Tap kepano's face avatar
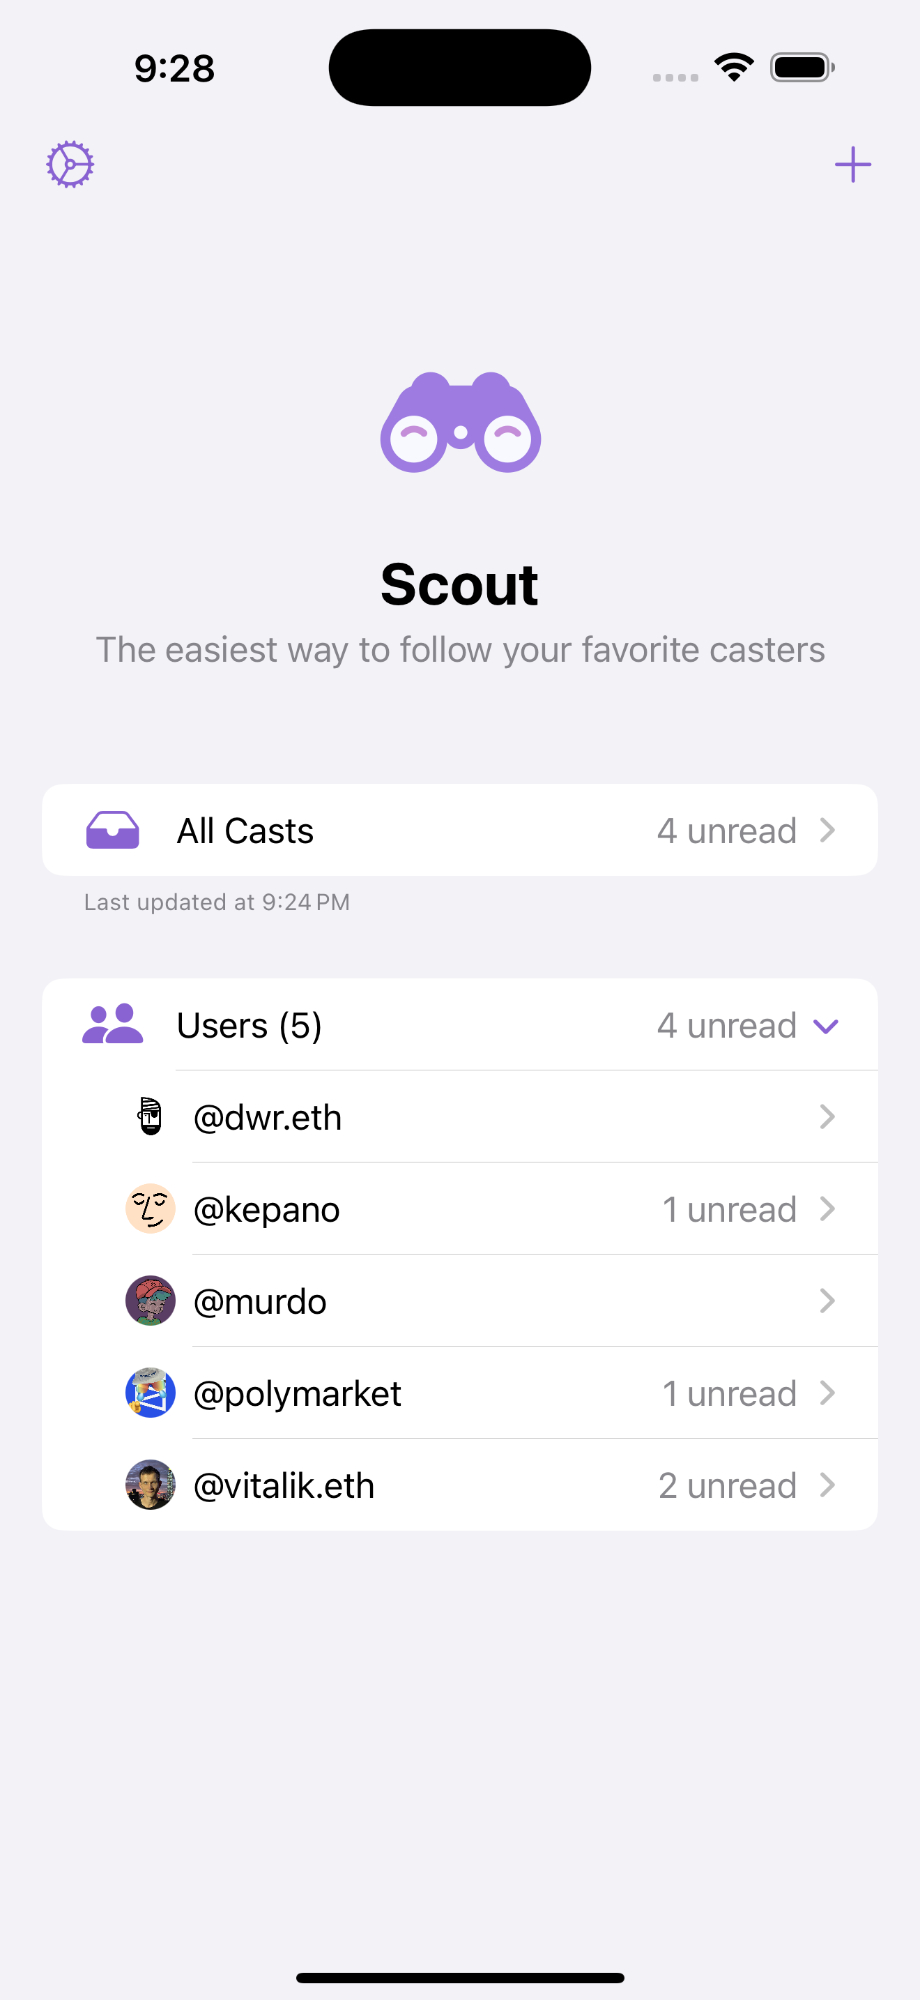 [x=150, y=1209]
